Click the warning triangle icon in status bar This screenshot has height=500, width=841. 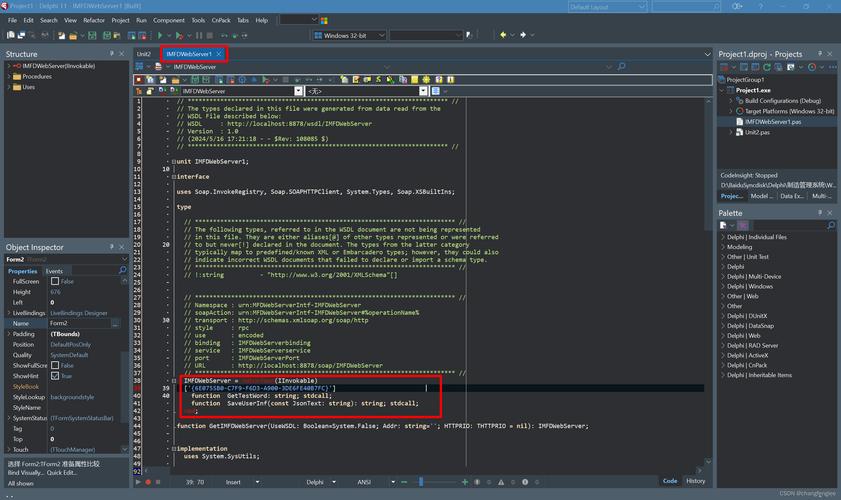(501, 482)
